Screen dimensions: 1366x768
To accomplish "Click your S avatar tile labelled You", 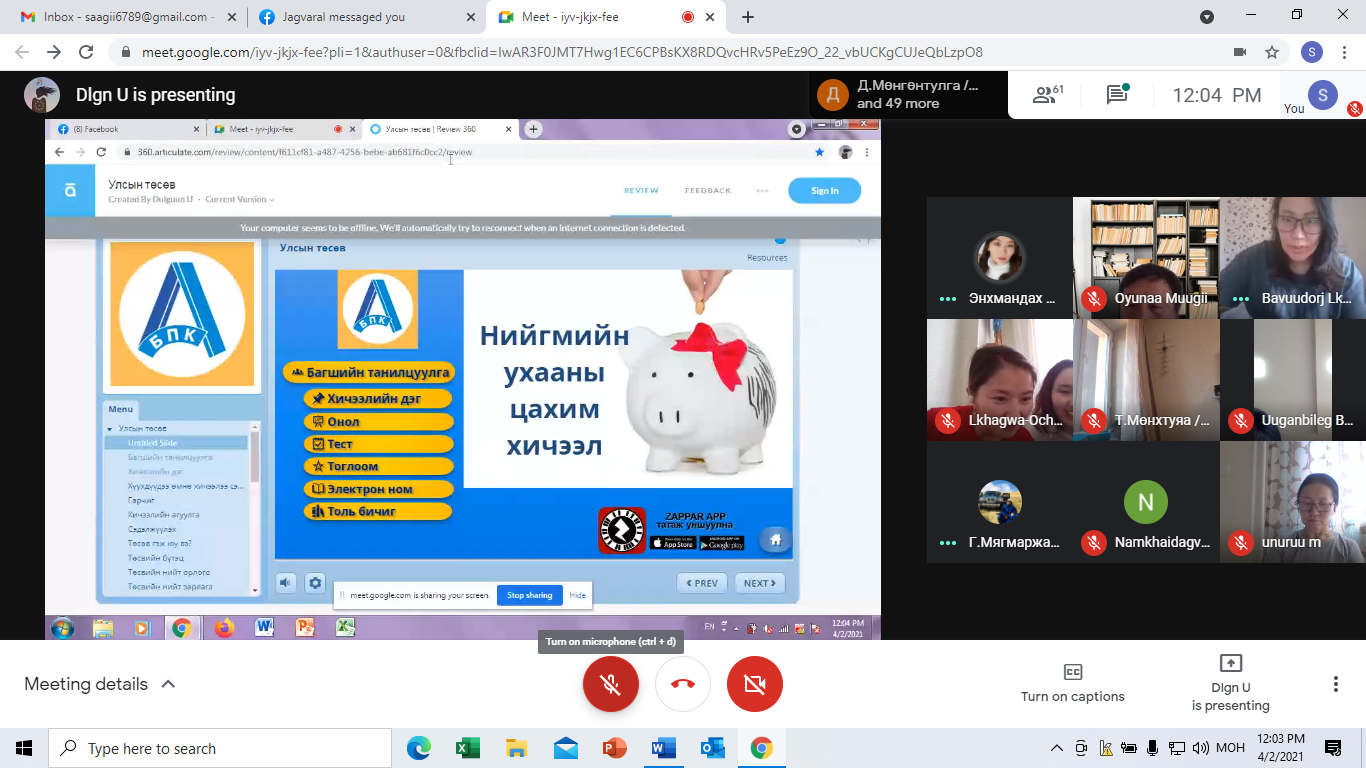I will click(1323, 96).
